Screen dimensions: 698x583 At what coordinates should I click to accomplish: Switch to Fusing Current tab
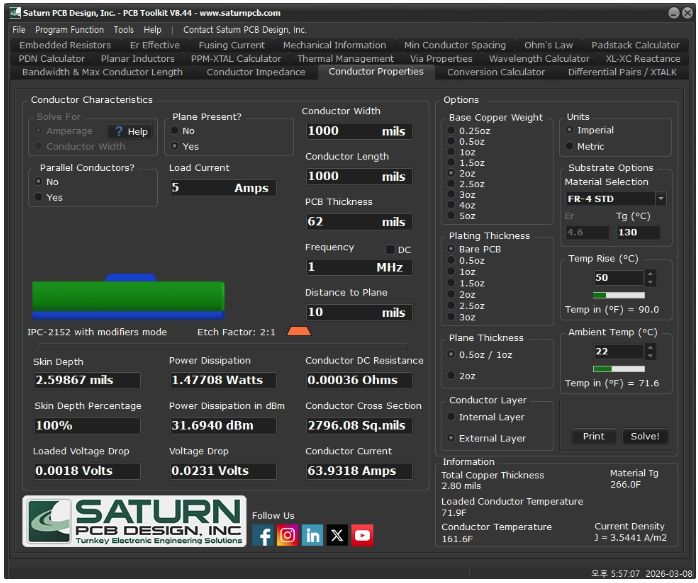[231, 45]
